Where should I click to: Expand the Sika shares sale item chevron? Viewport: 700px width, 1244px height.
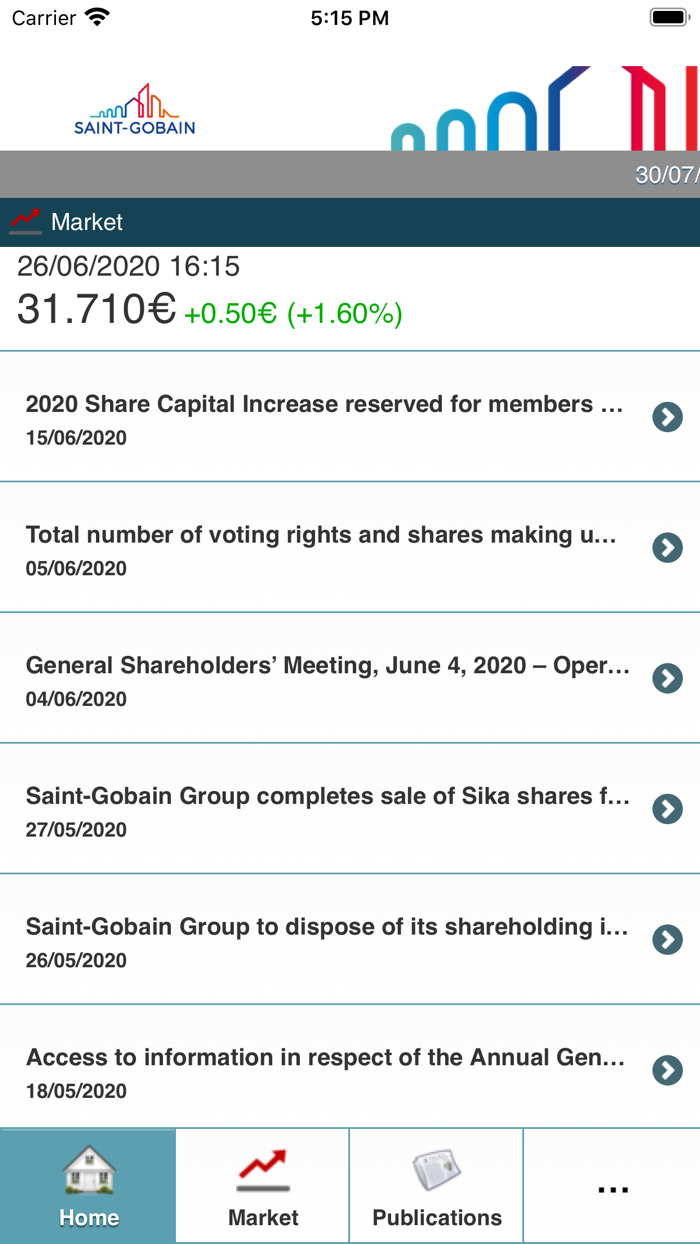click(x=667, y=809)
